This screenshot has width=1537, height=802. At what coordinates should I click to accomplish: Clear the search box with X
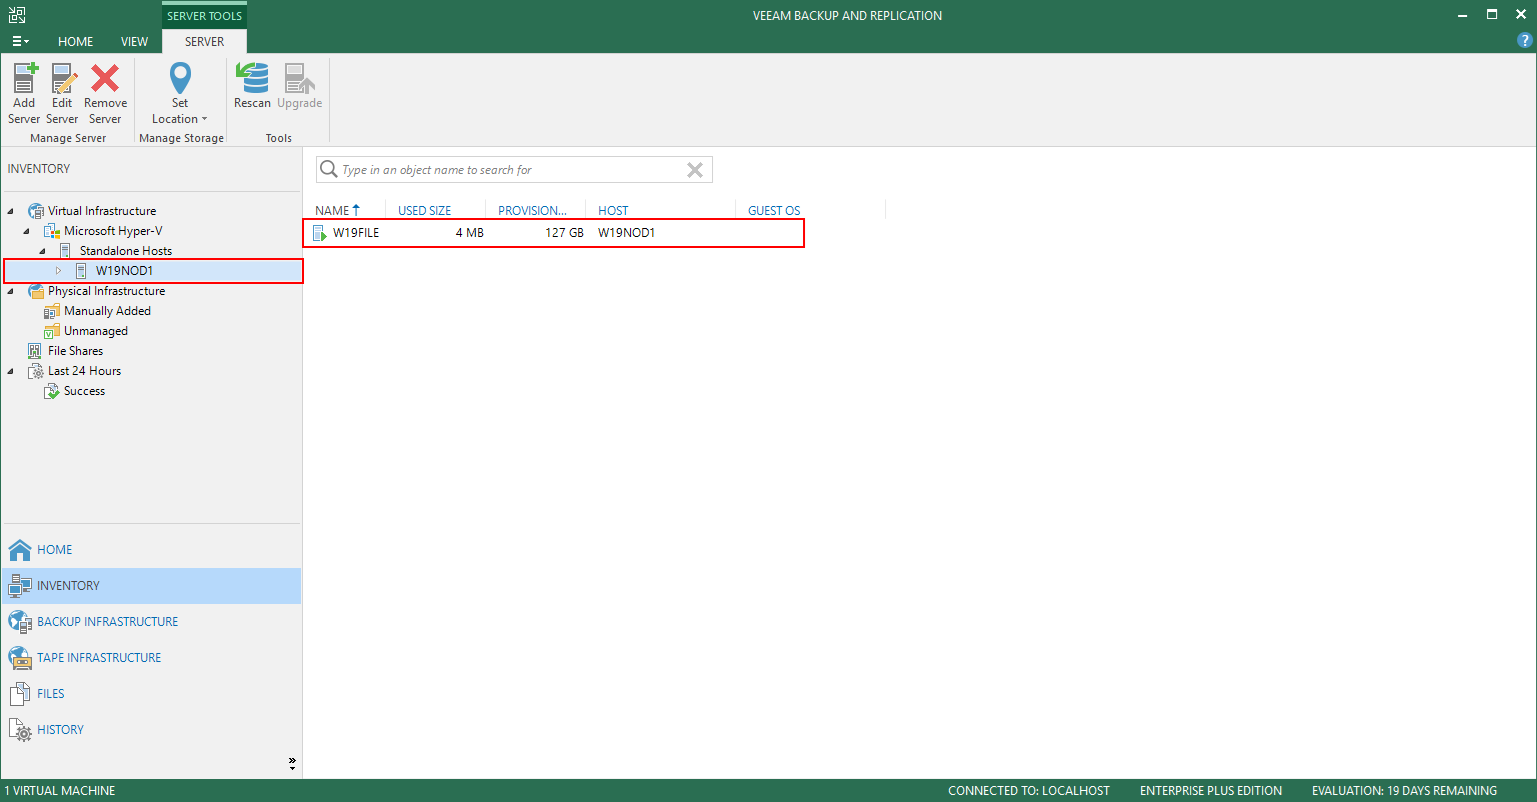click(x=695, y=170)
